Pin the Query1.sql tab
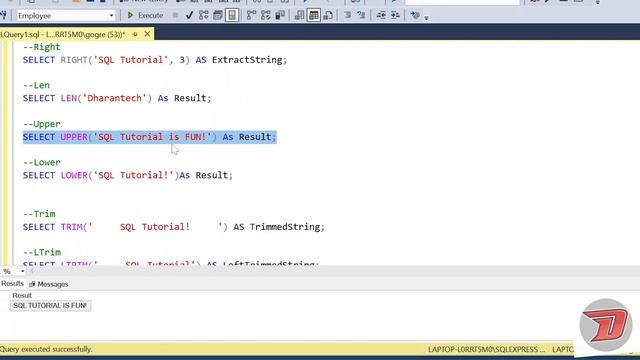640x360 pixels. 135,35
